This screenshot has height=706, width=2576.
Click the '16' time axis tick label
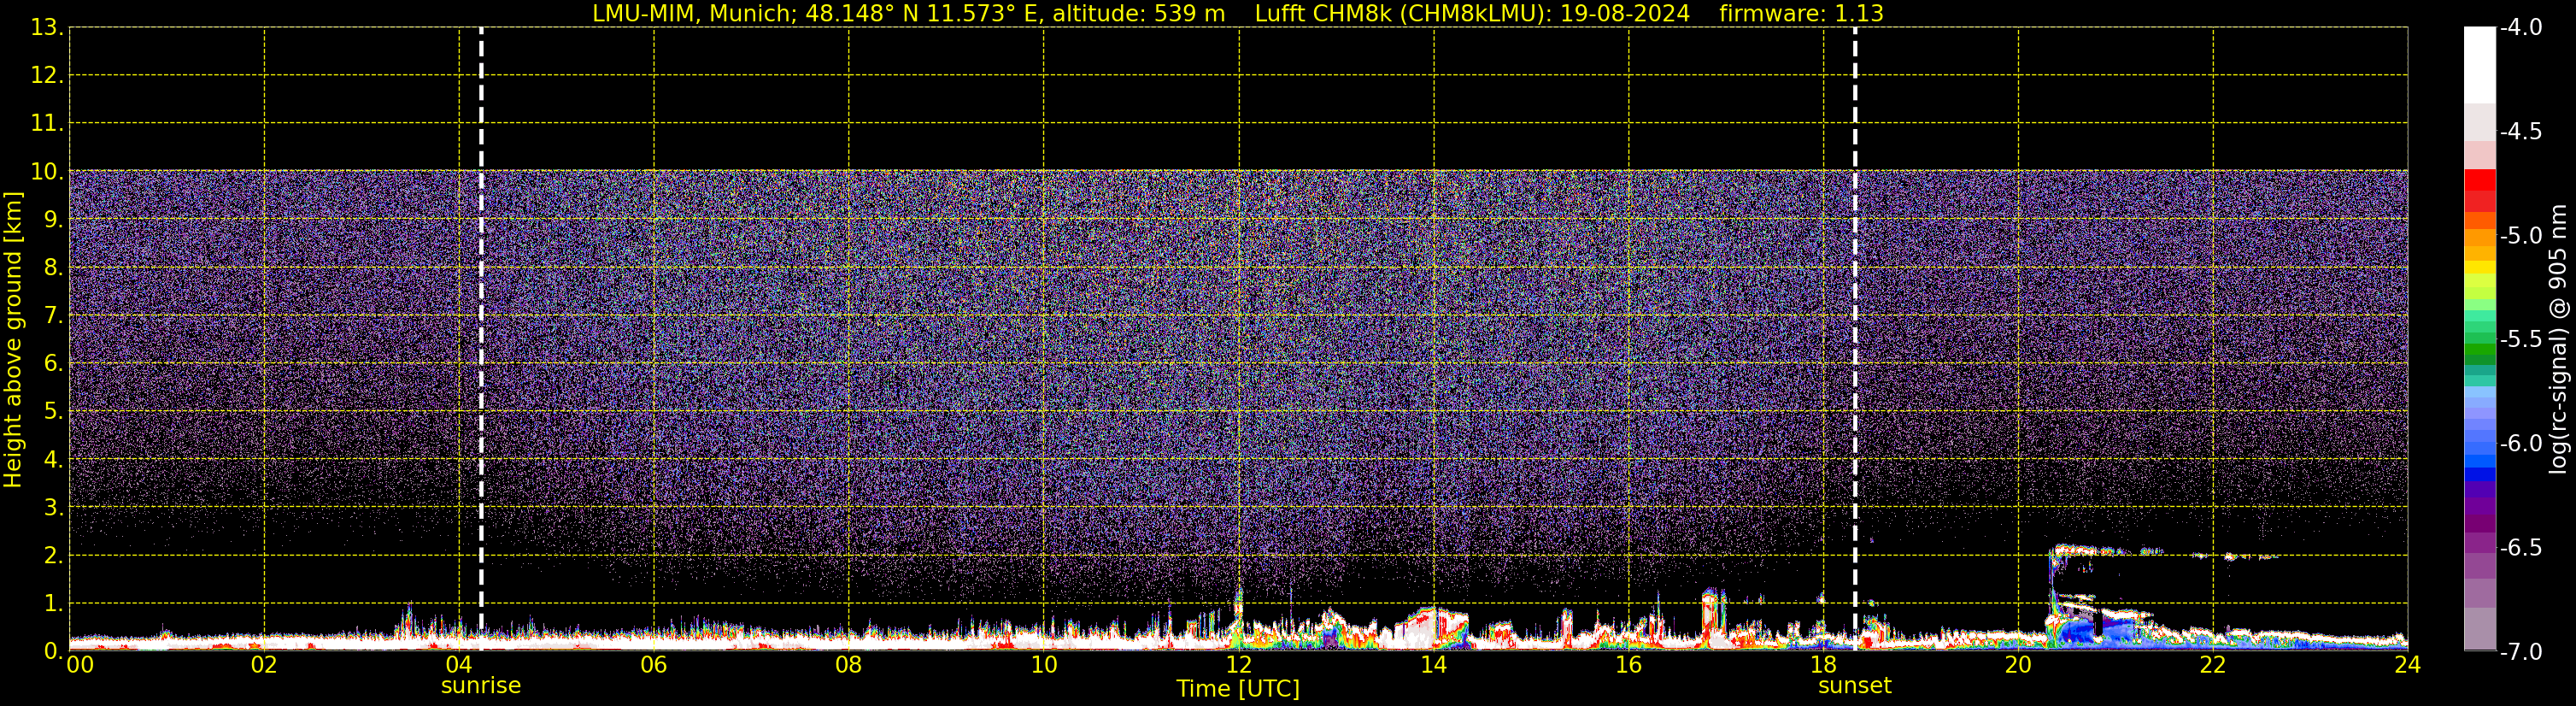[1629, 665]
